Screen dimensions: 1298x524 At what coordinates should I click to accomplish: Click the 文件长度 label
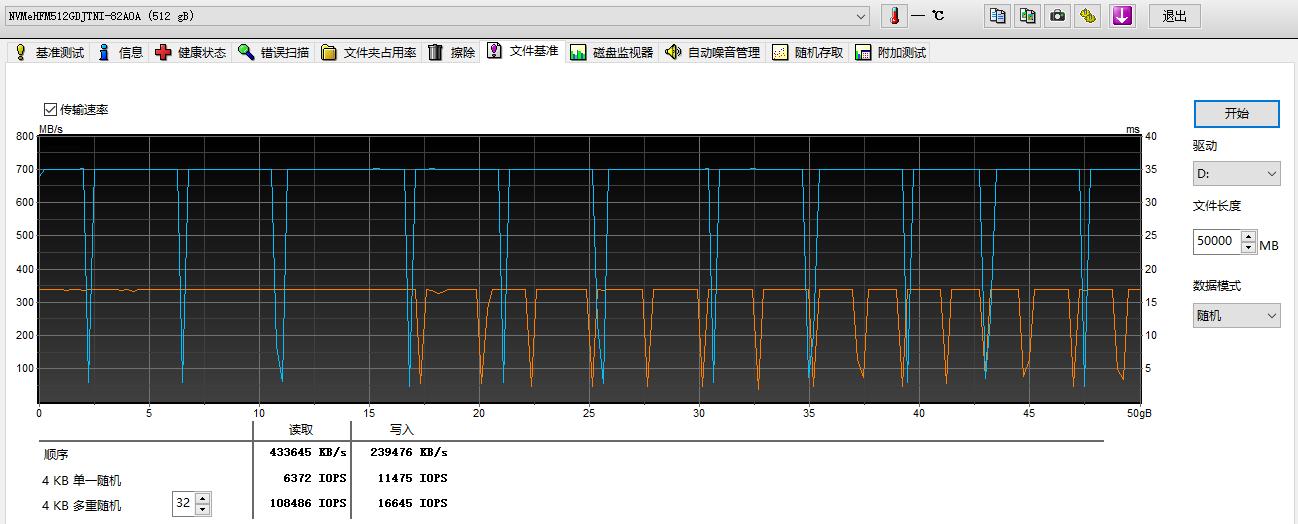click(x=1217, y=206)
